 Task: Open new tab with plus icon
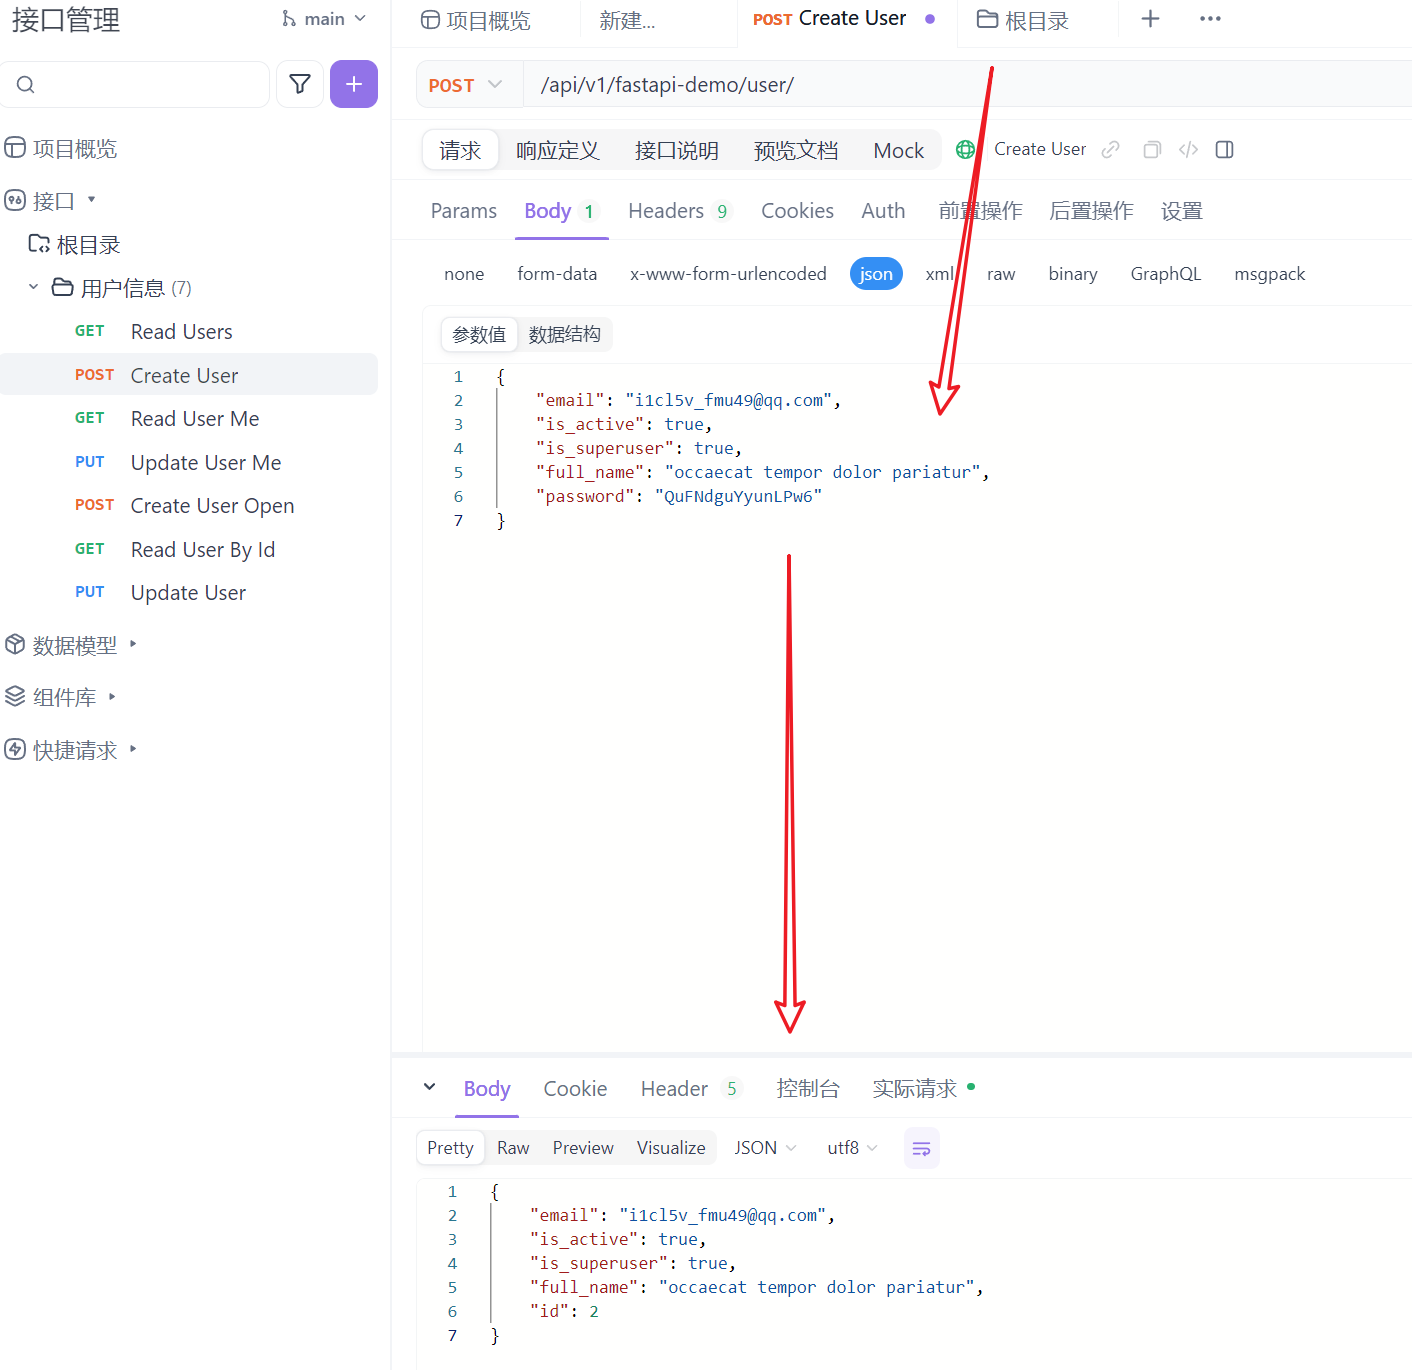pos(1150,19)
